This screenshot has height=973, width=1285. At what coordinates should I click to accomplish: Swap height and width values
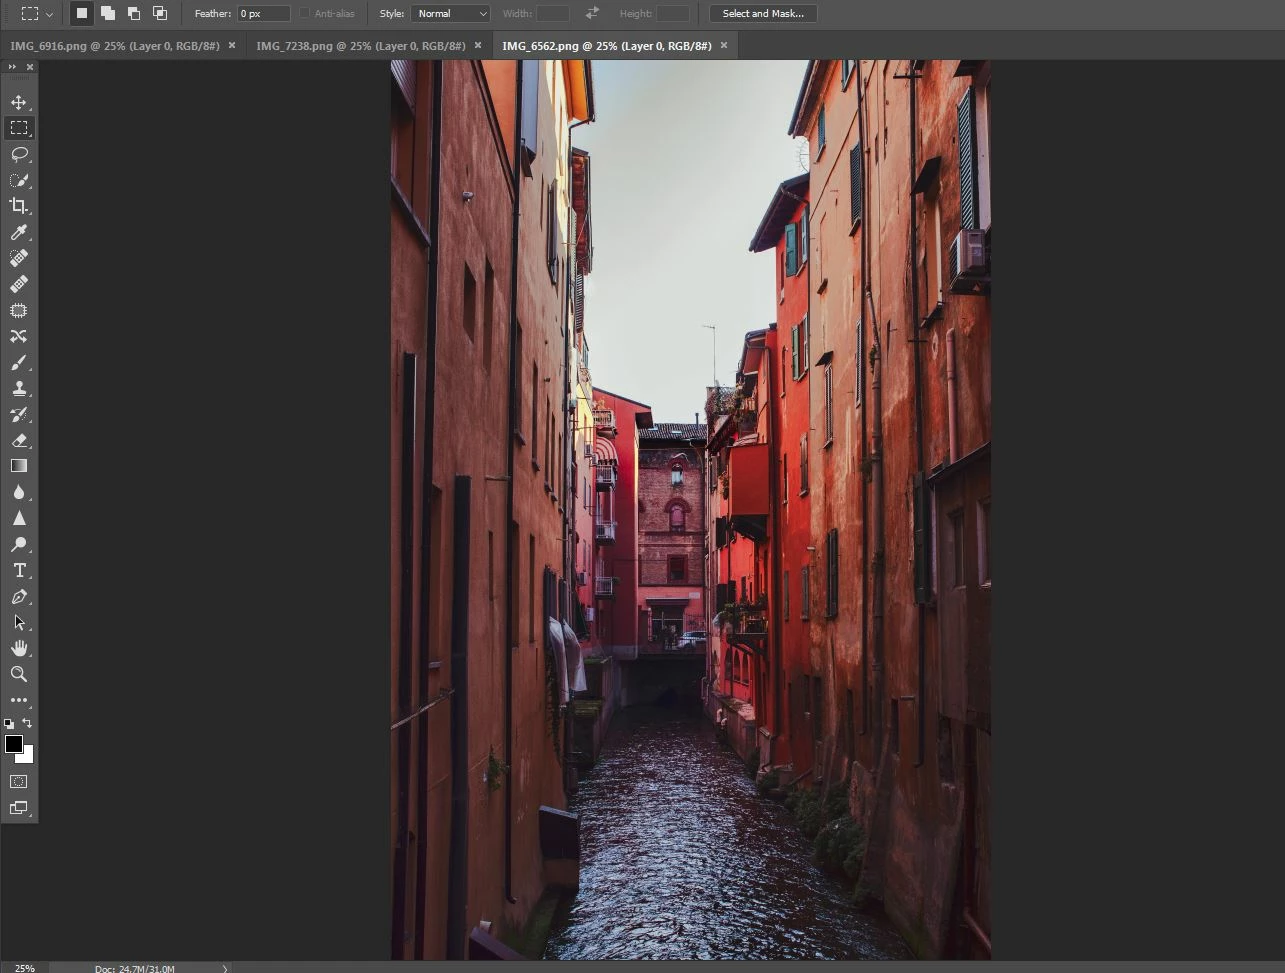point(593,13)
